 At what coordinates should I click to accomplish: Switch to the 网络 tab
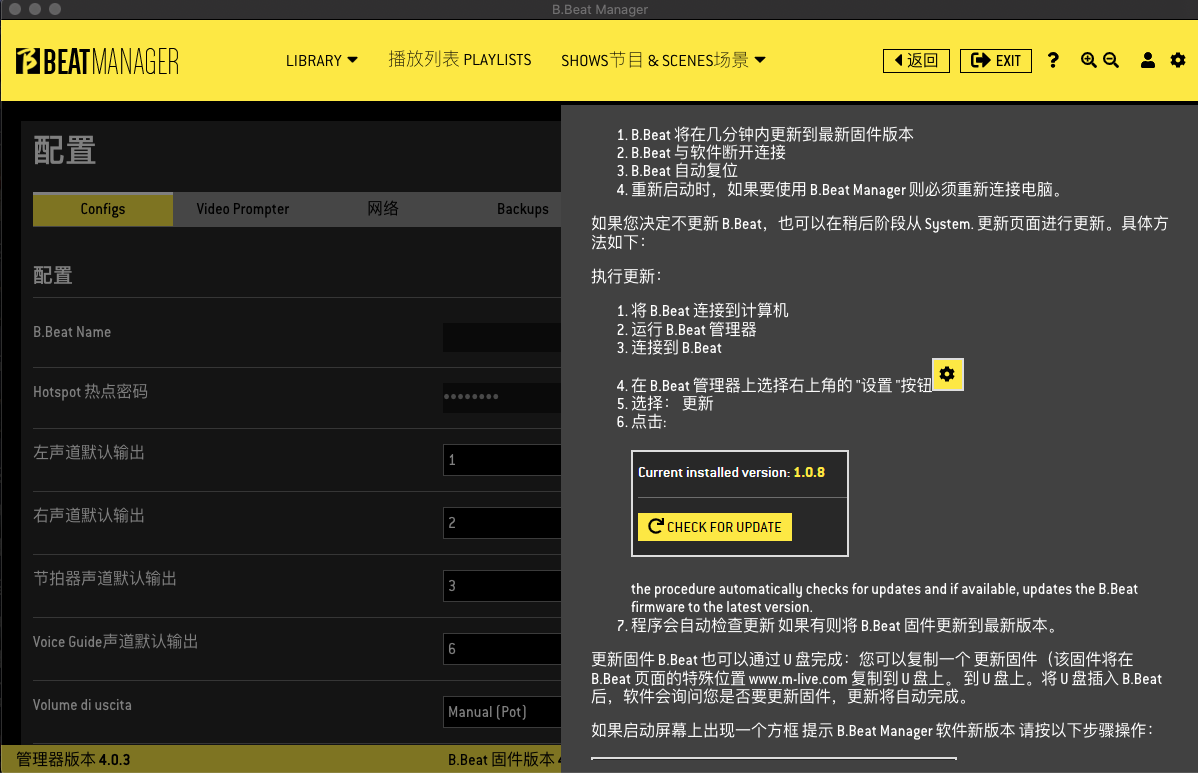point(383,209)
